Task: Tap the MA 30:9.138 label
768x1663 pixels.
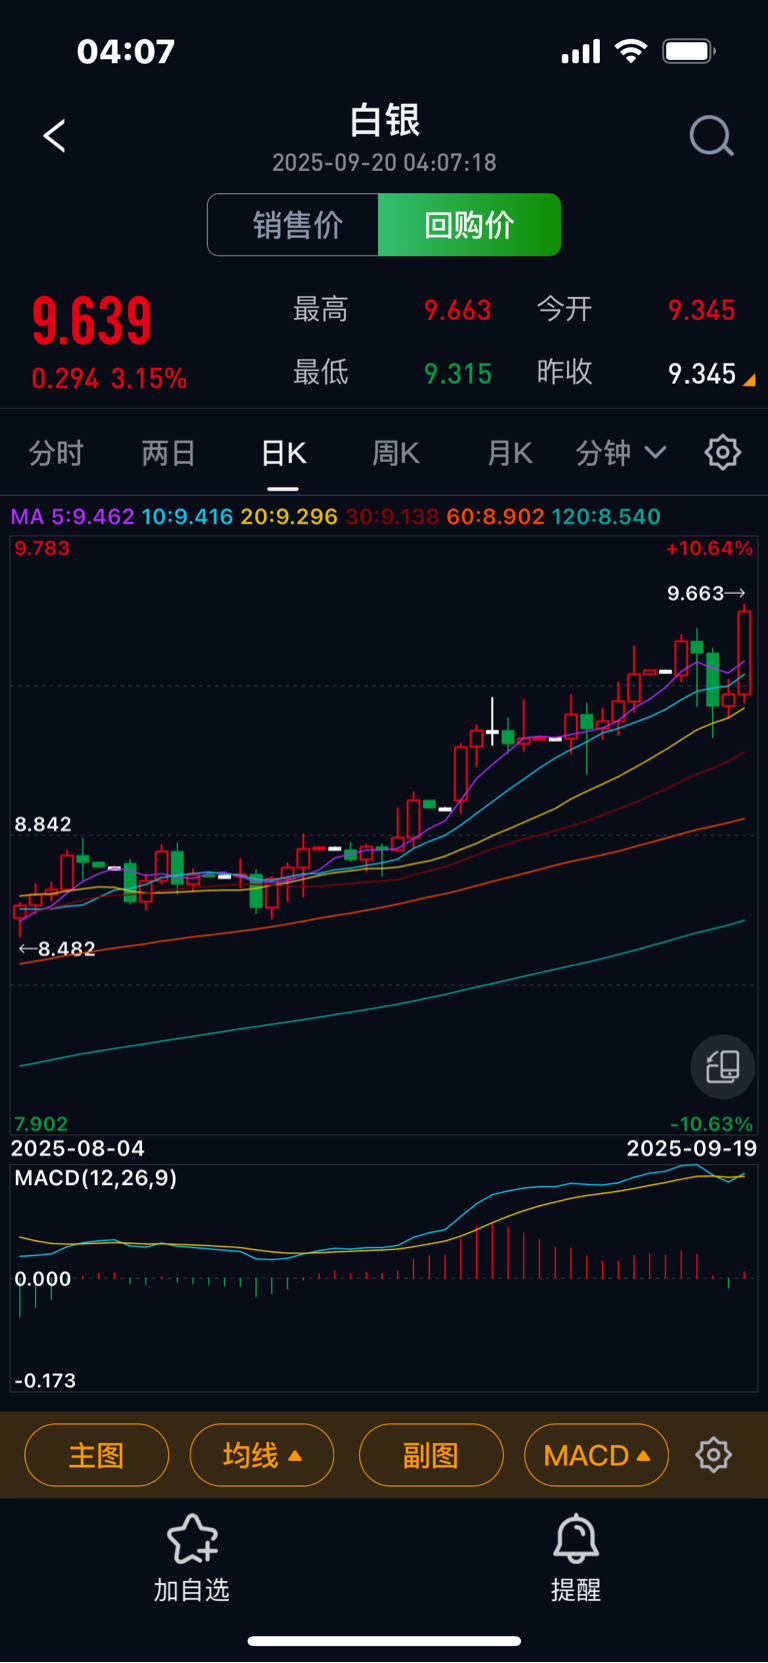Action: click(392, 517)
